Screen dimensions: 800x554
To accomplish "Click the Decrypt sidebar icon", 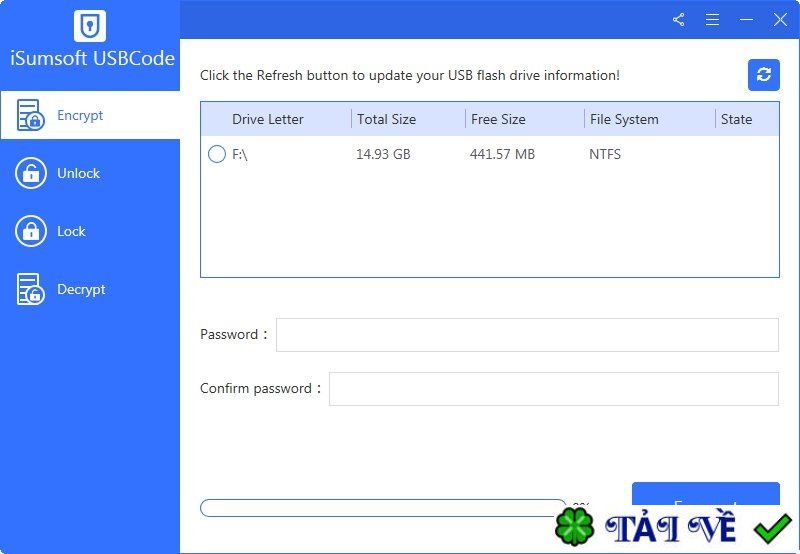I will click(30, 289).
